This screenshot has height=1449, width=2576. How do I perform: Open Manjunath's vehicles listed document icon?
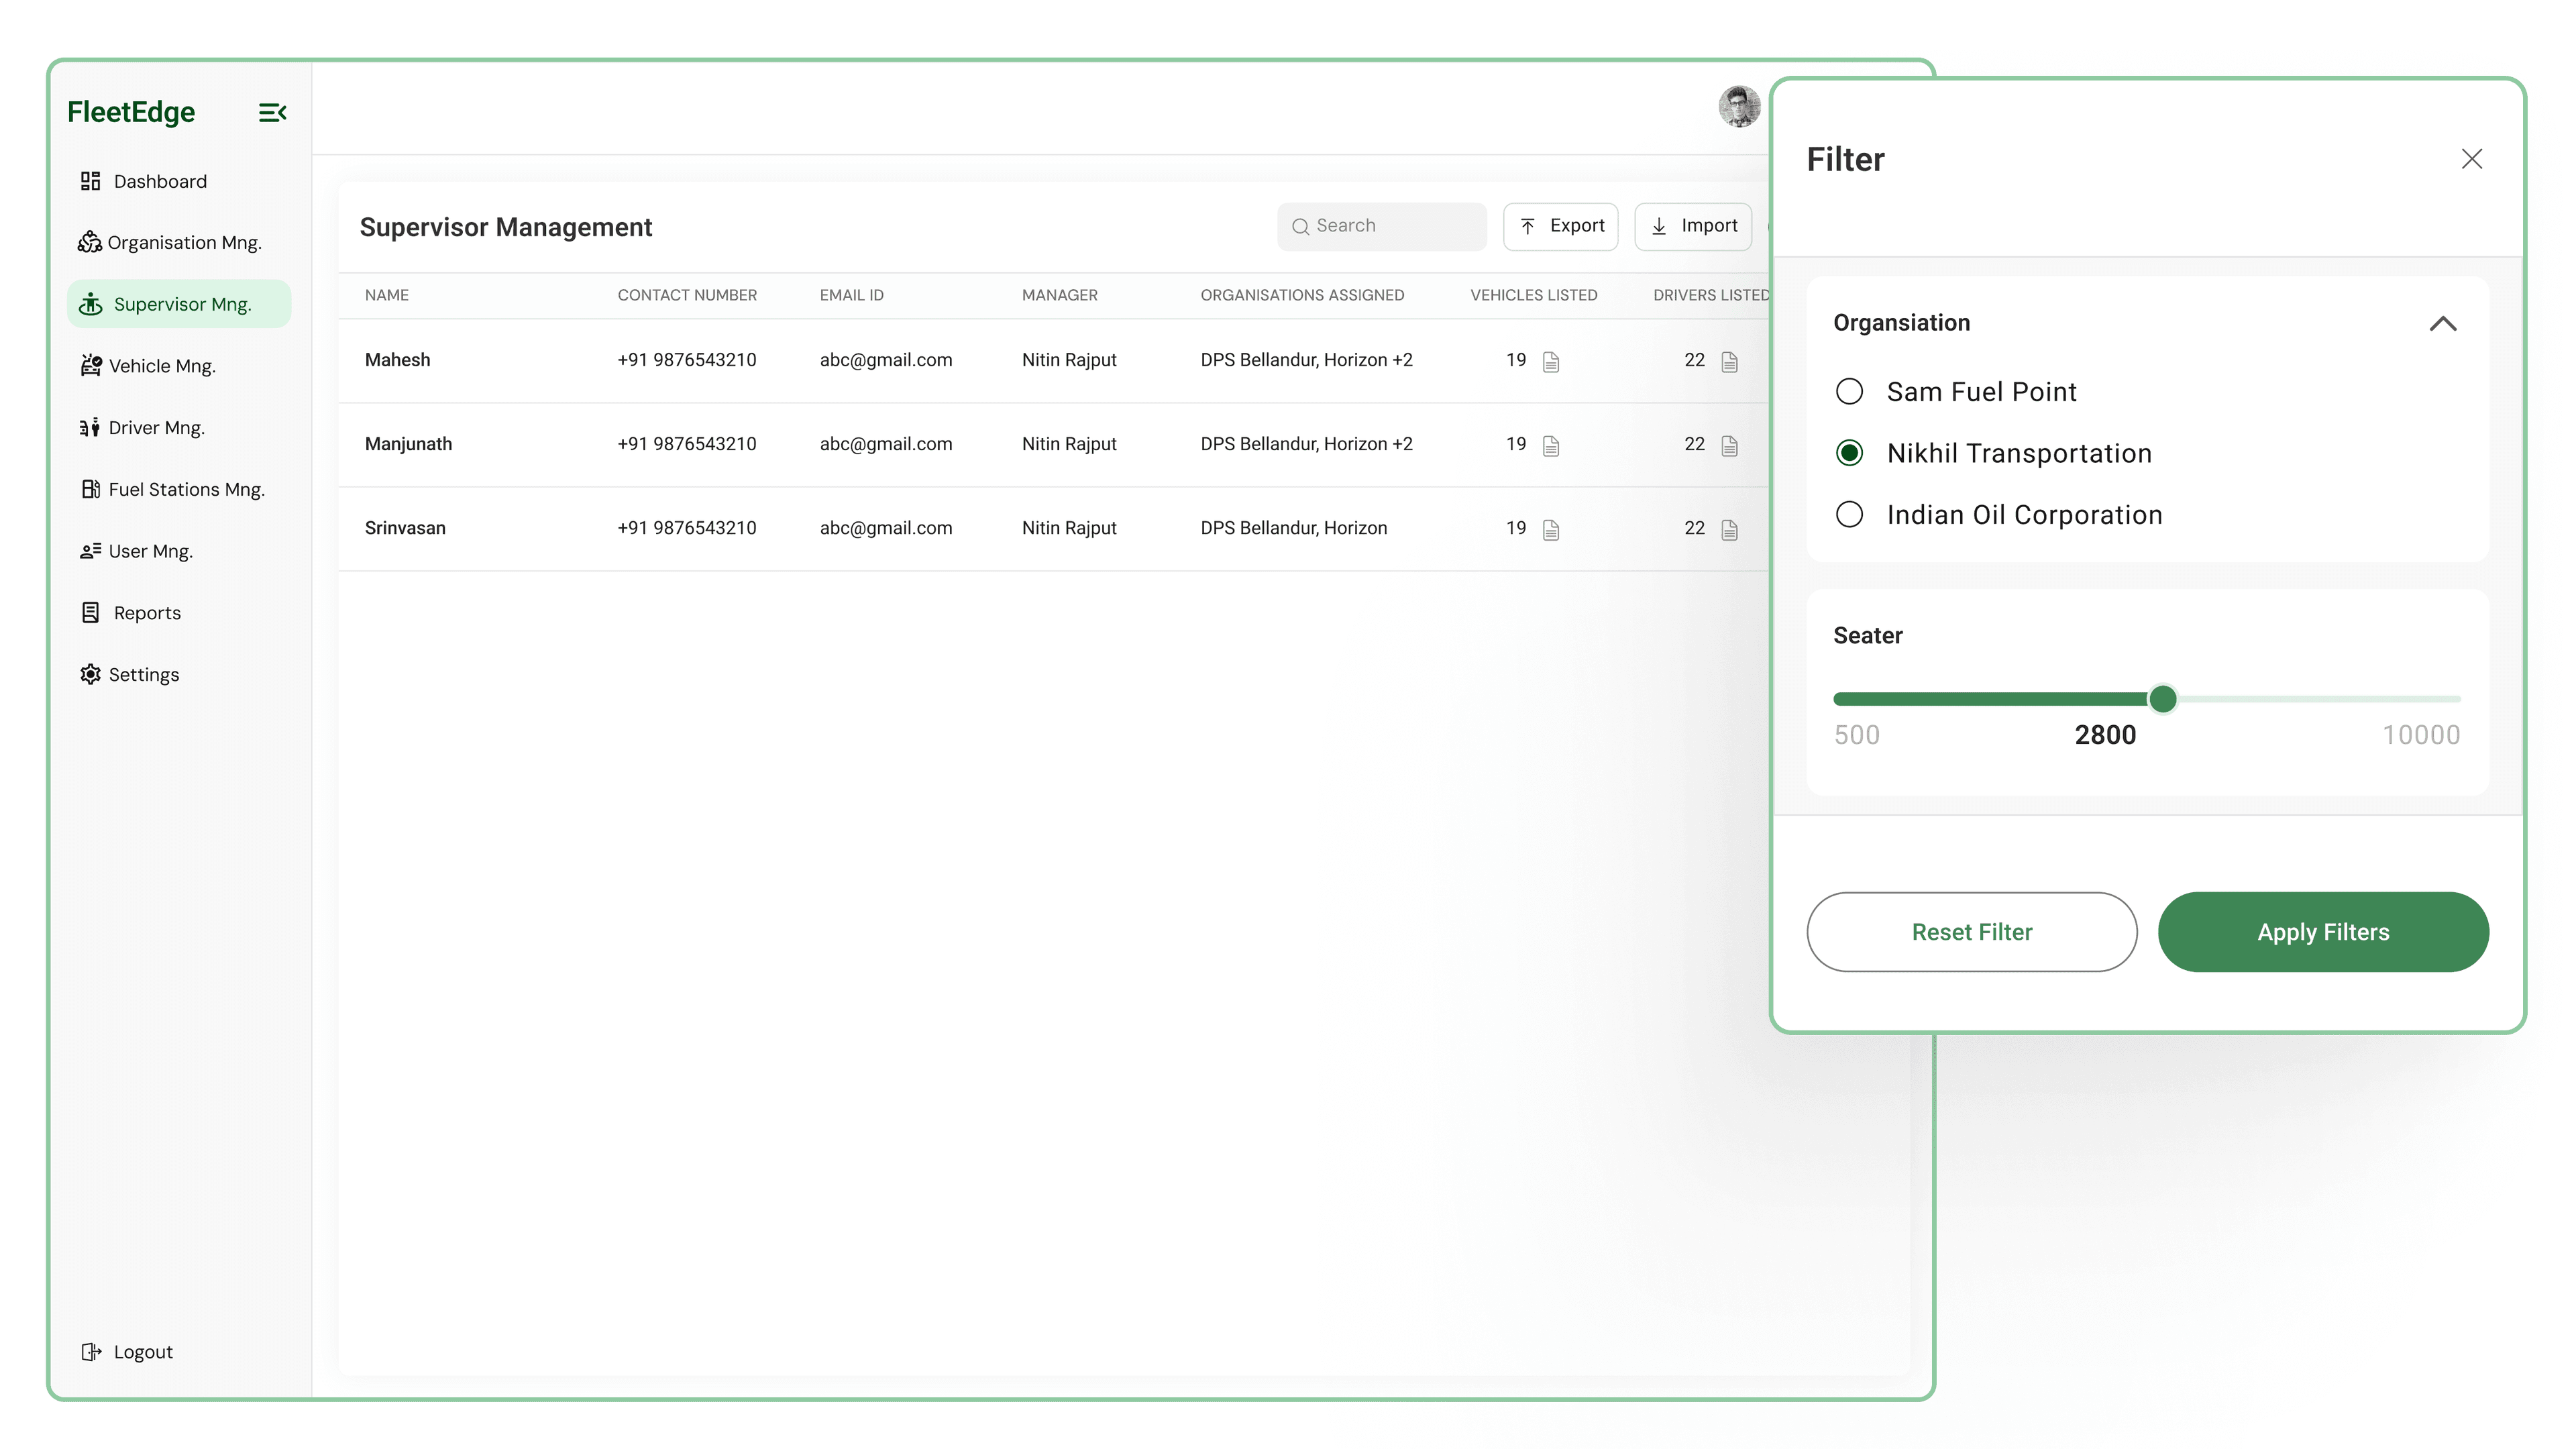(x=1551, y=445)
